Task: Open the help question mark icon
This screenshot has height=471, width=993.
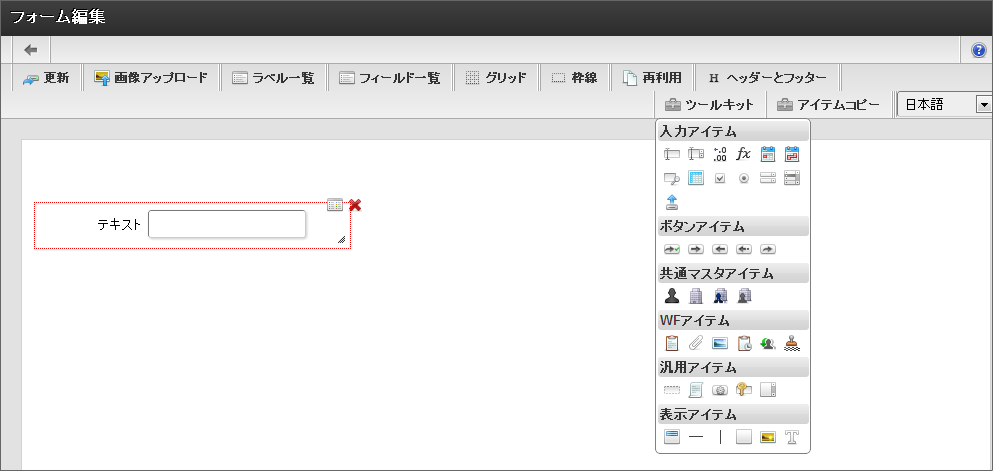Action: pyautogui.click(x=979, y=50)
